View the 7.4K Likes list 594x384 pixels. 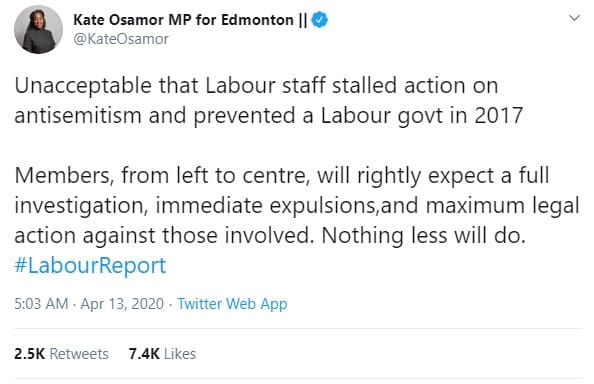[x=163, y=354]
